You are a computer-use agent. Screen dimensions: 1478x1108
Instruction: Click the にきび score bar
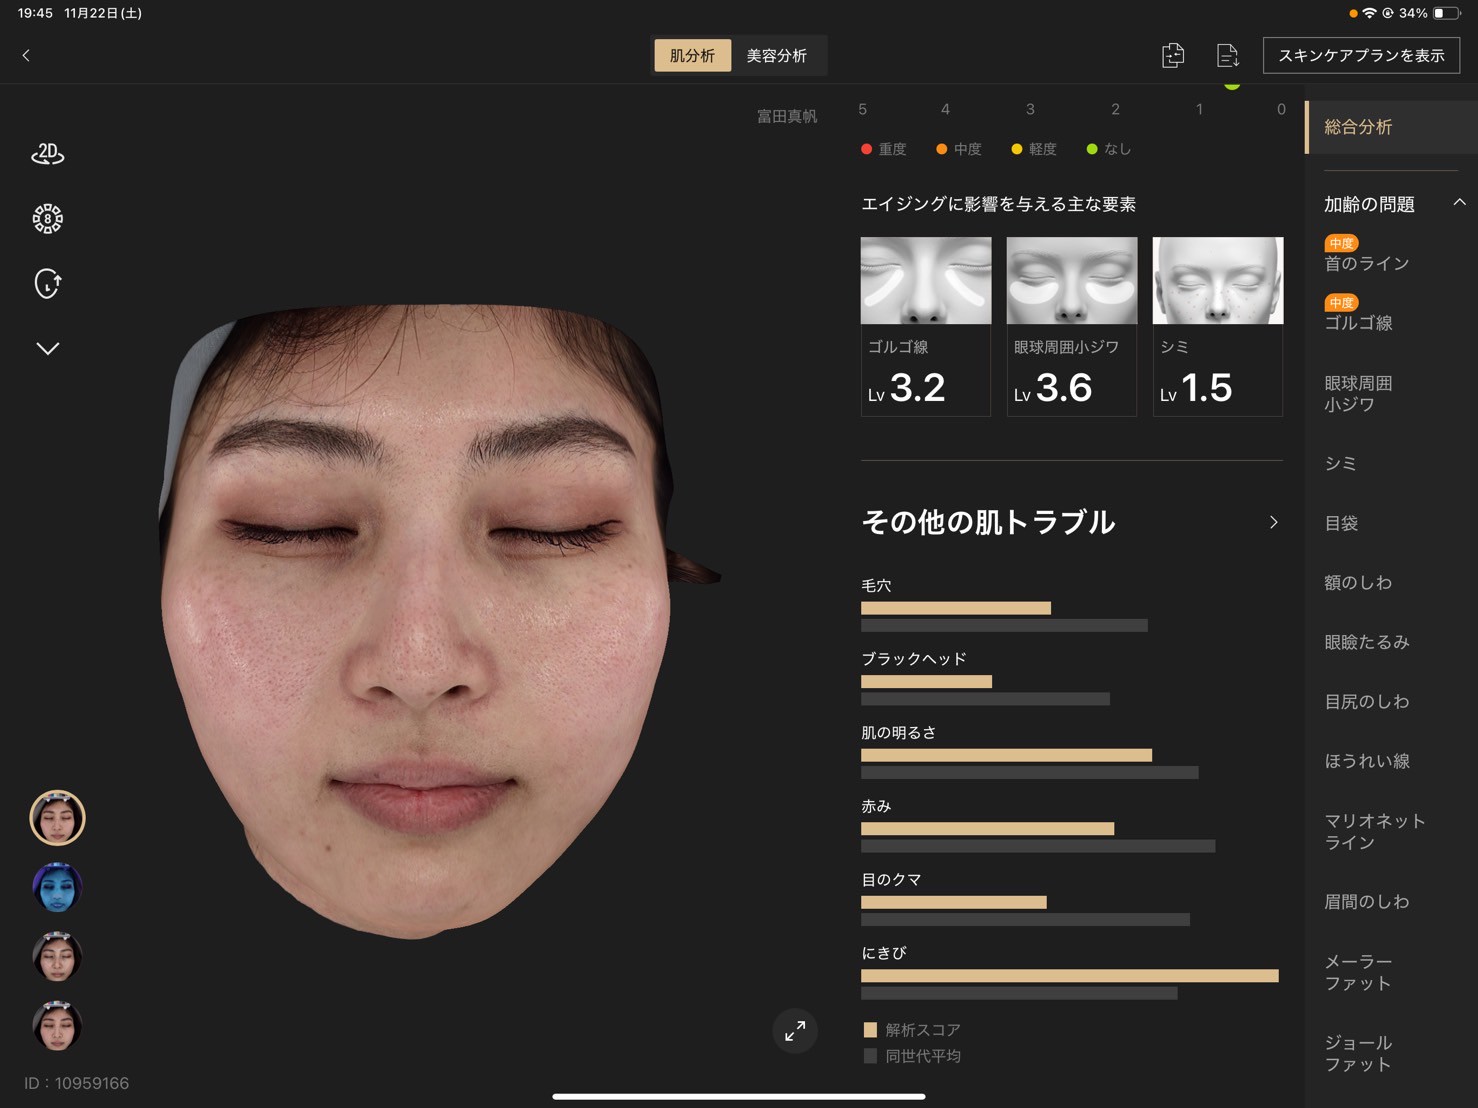1069,975
